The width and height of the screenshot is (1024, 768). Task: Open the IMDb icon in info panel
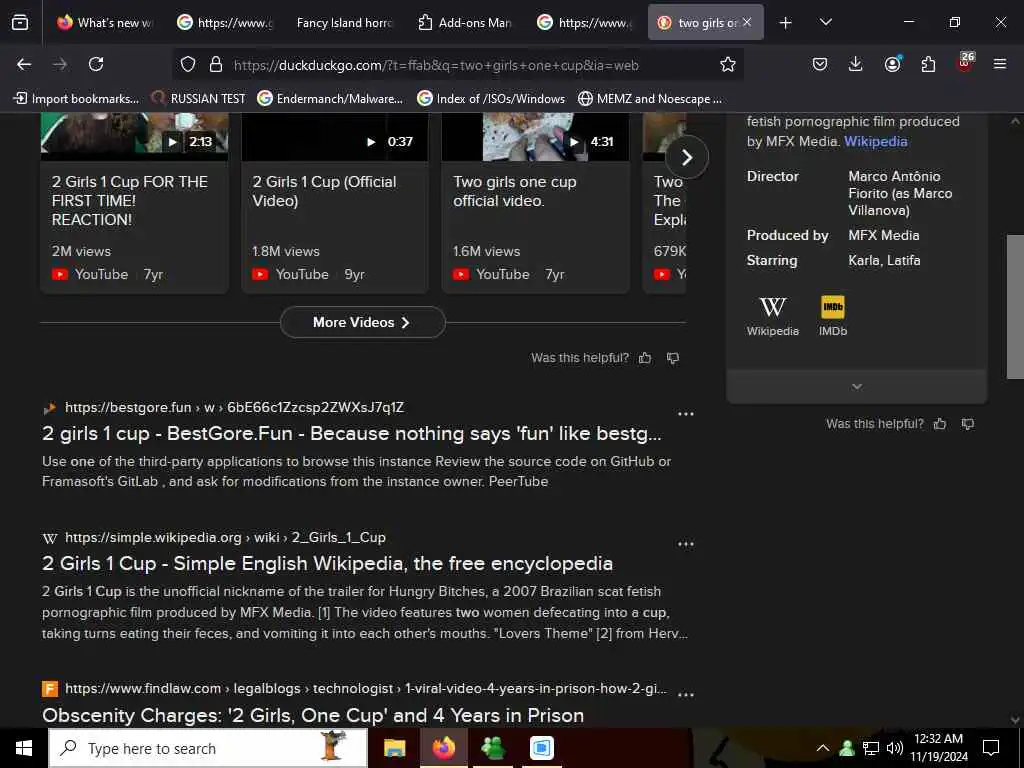[833, 315]
